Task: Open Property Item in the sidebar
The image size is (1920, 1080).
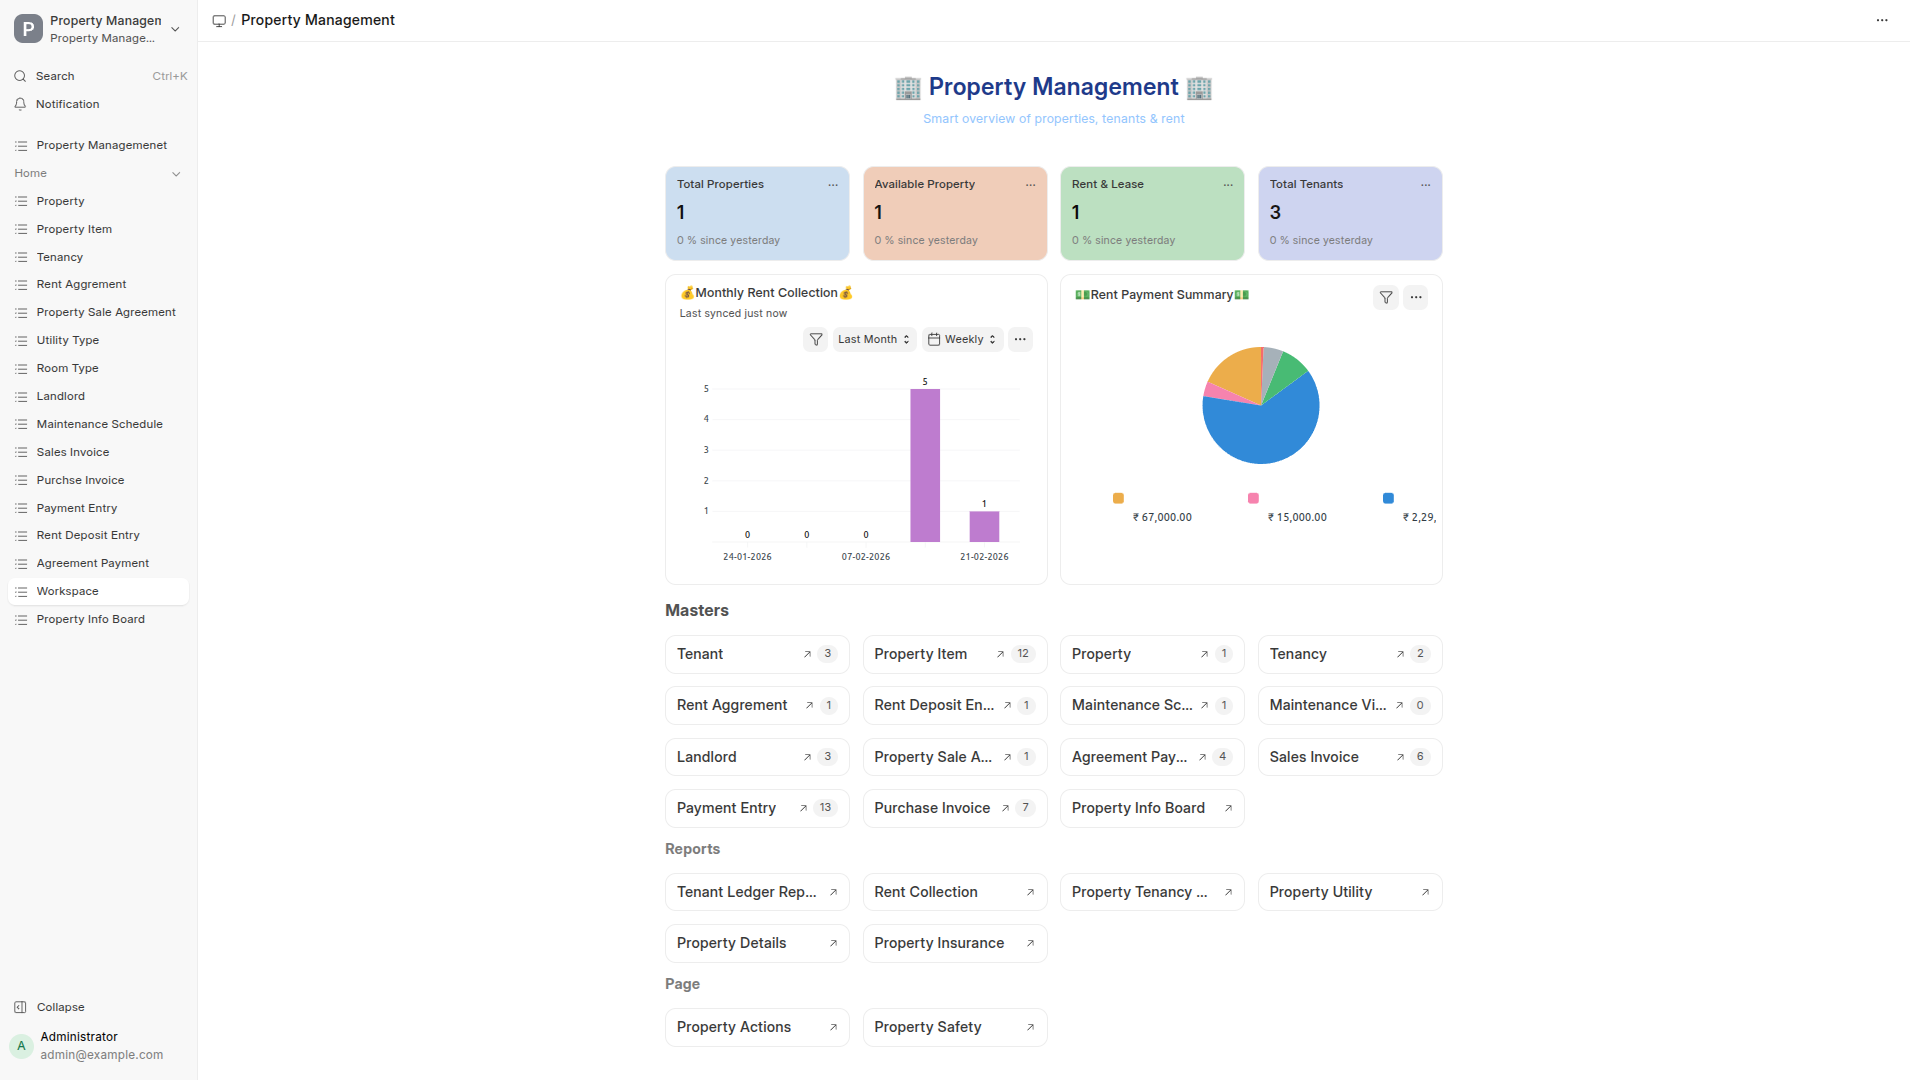Action: tap(98, 229)
